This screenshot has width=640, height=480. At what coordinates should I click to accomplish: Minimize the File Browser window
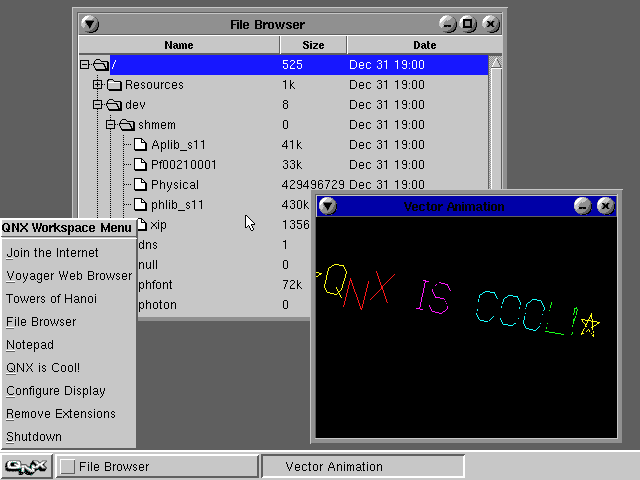(x=448, y=24)
